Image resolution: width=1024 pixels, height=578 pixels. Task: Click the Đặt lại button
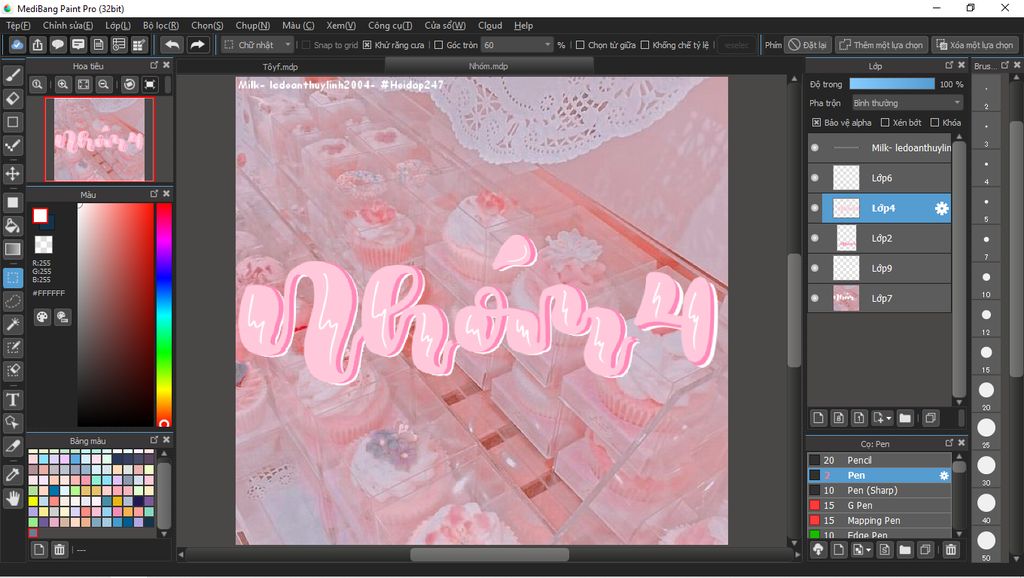807,45
